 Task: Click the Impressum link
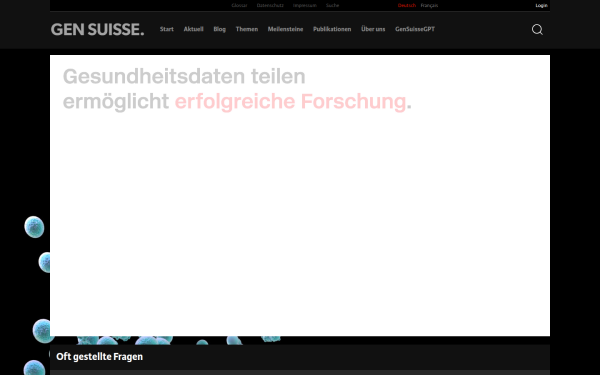click(305, 5)
